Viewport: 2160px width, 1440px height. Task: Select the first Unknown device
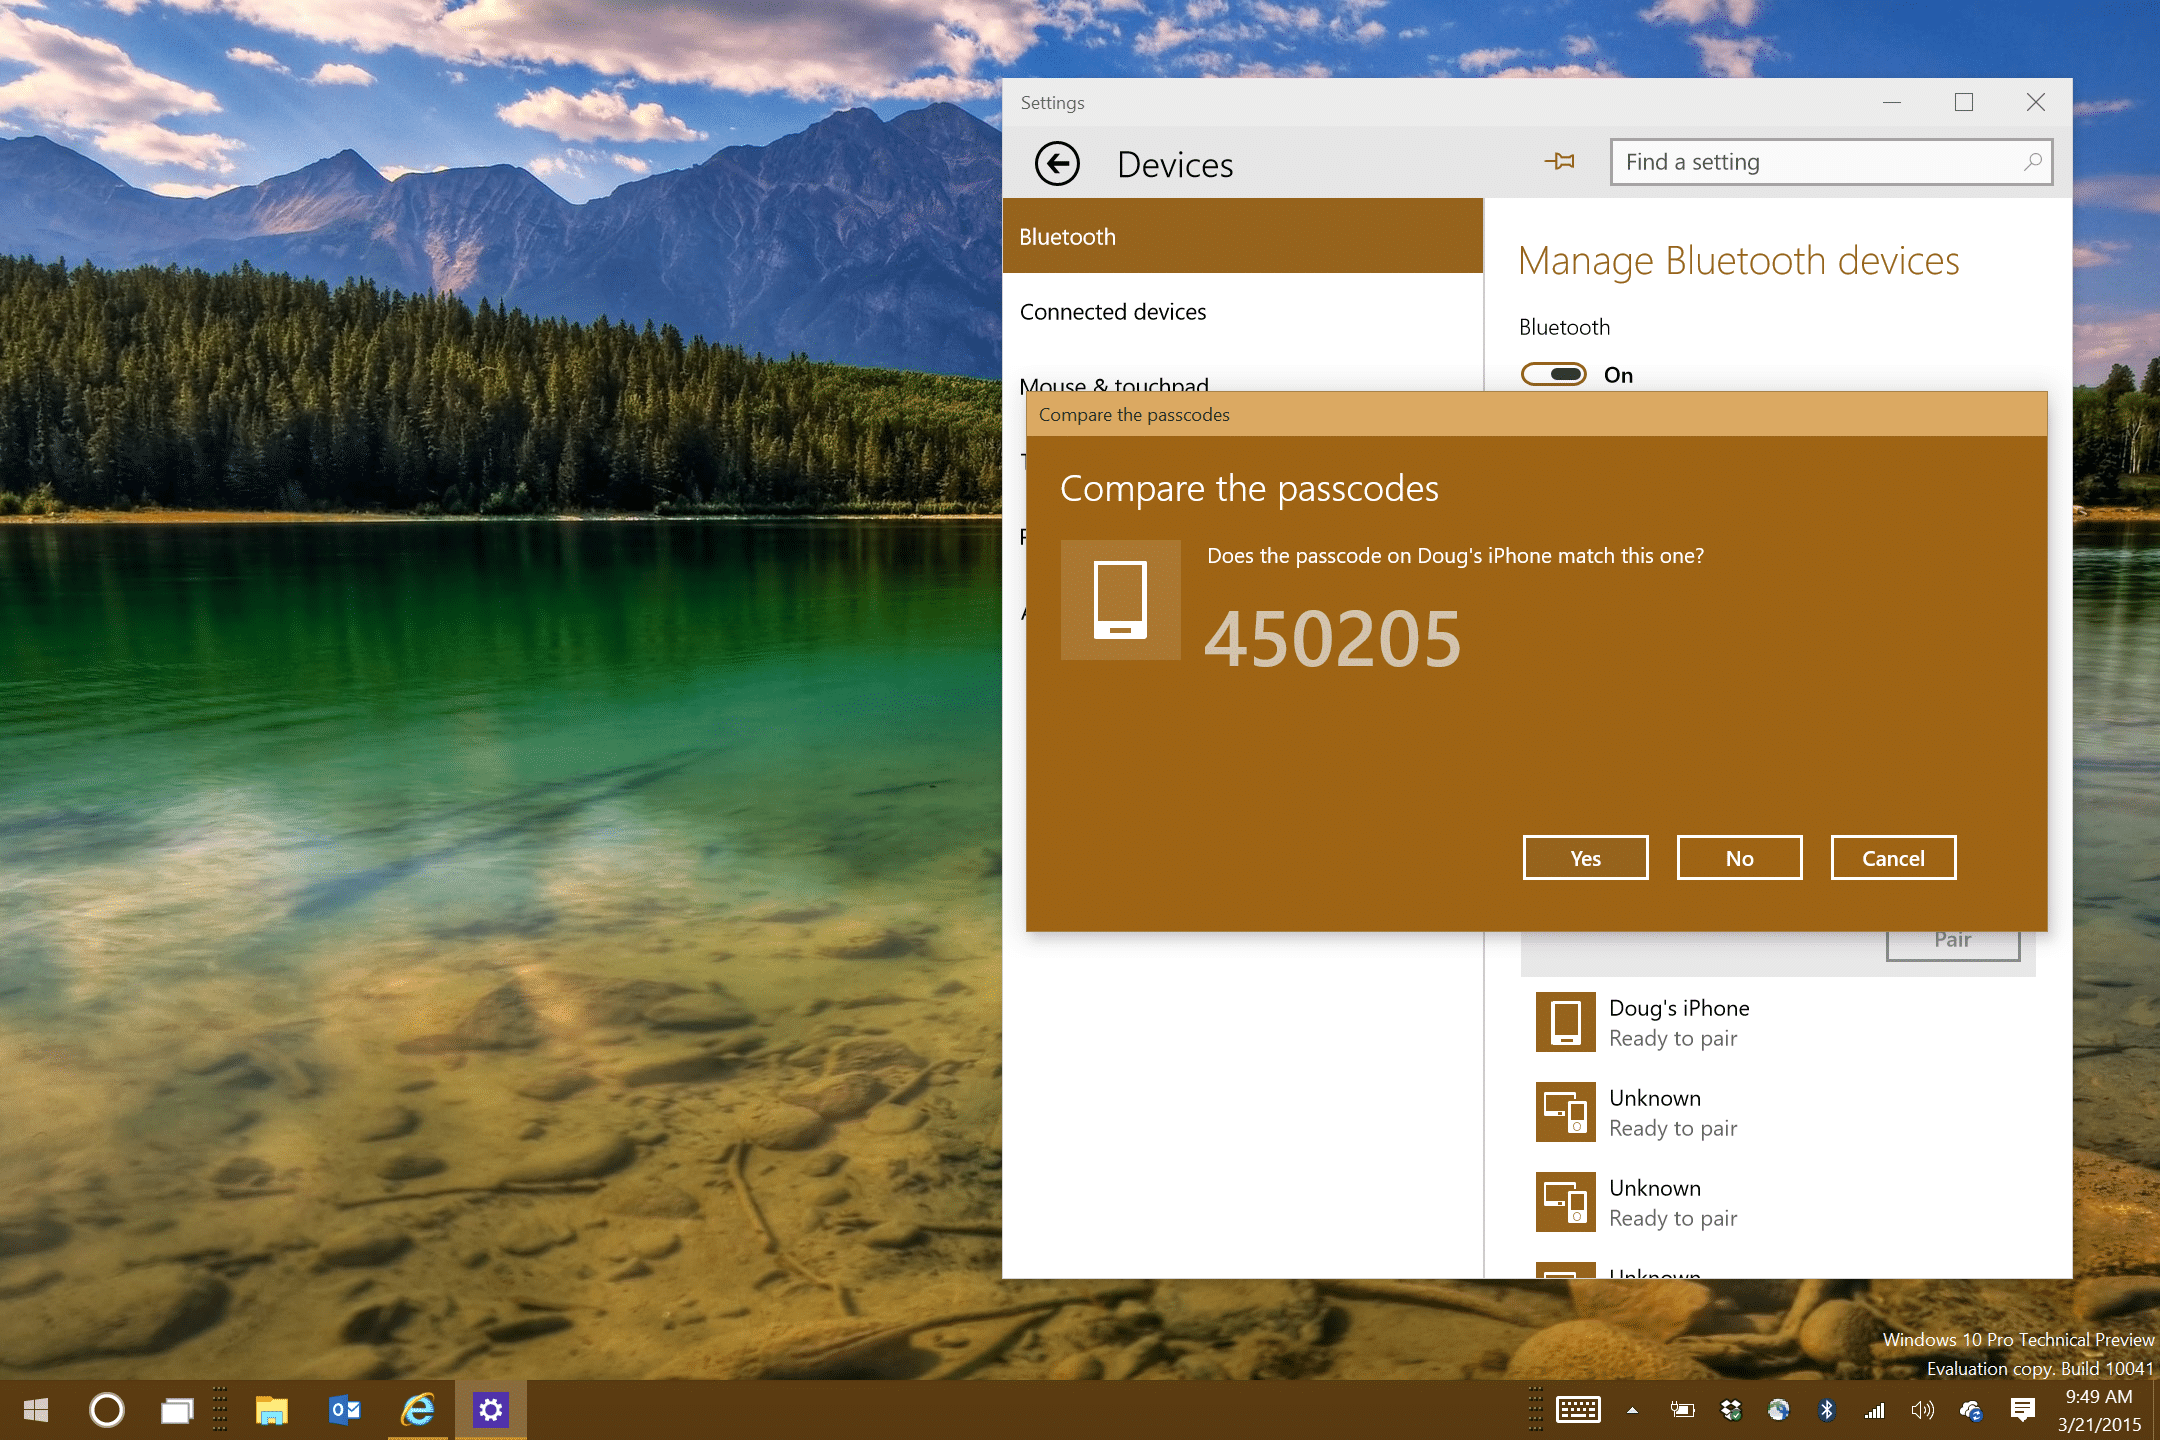pyautogui.click(x=1776, y=1112)
